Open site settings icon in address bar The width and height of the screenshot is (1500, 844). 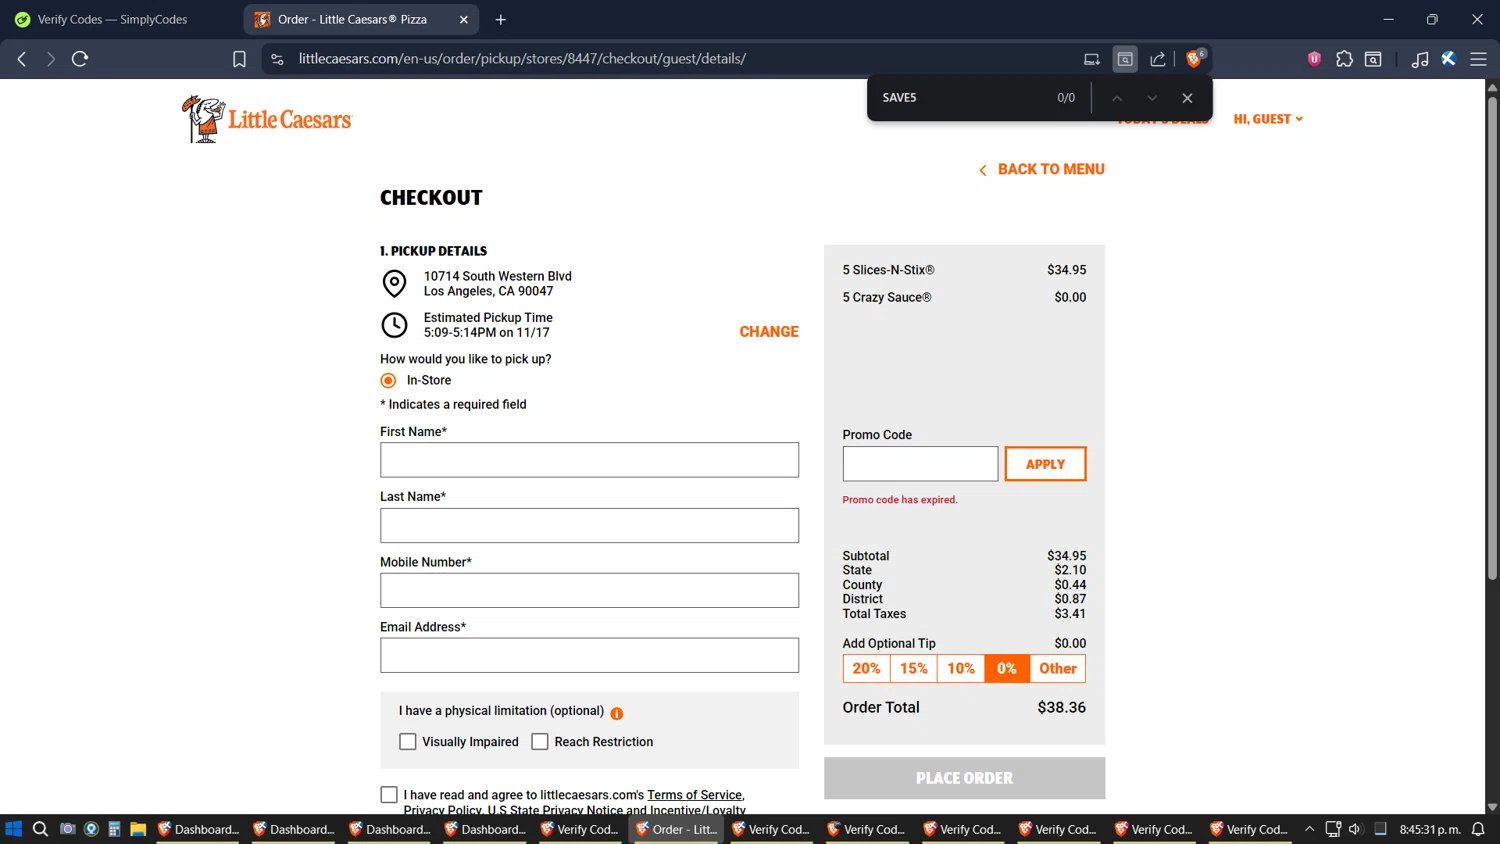click(x=278, y=59)
